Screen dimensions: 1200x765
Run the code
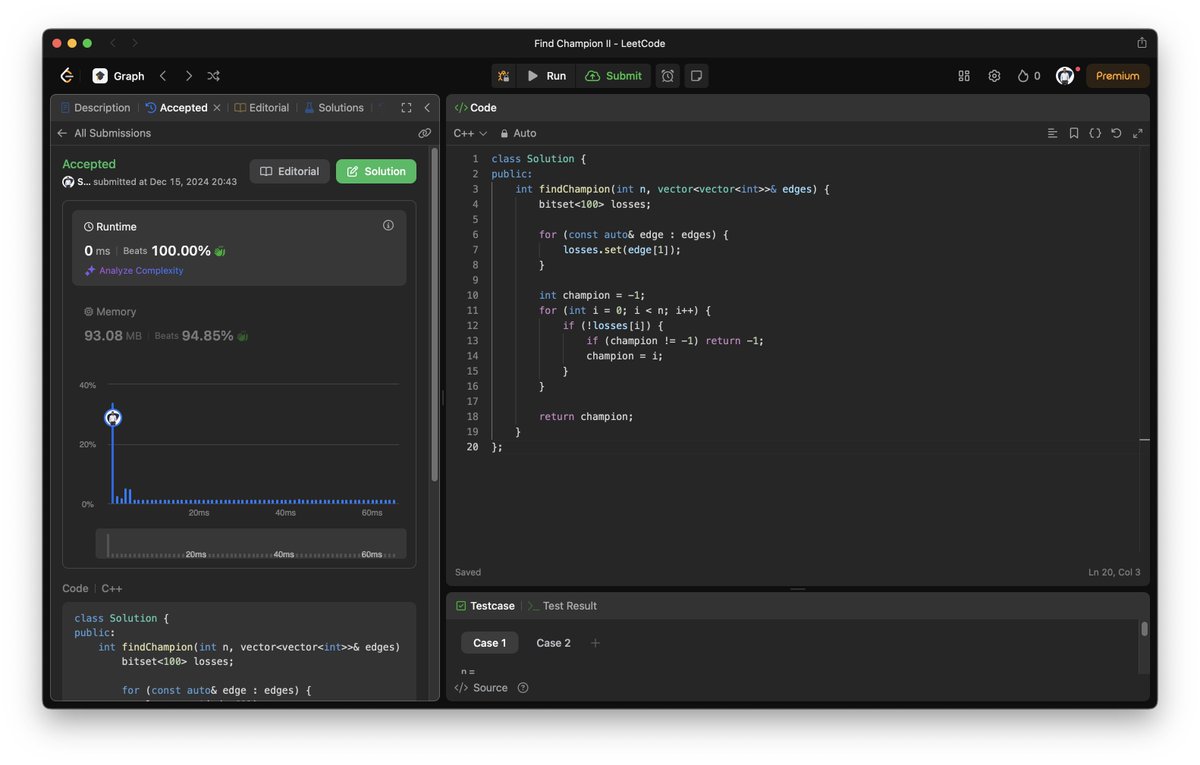click(546, 76)
